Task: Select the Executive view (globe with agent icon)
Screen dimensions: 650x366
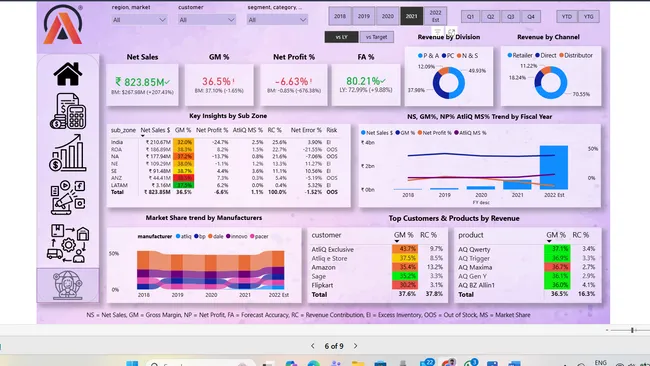Action: click(x=68, y=285)
